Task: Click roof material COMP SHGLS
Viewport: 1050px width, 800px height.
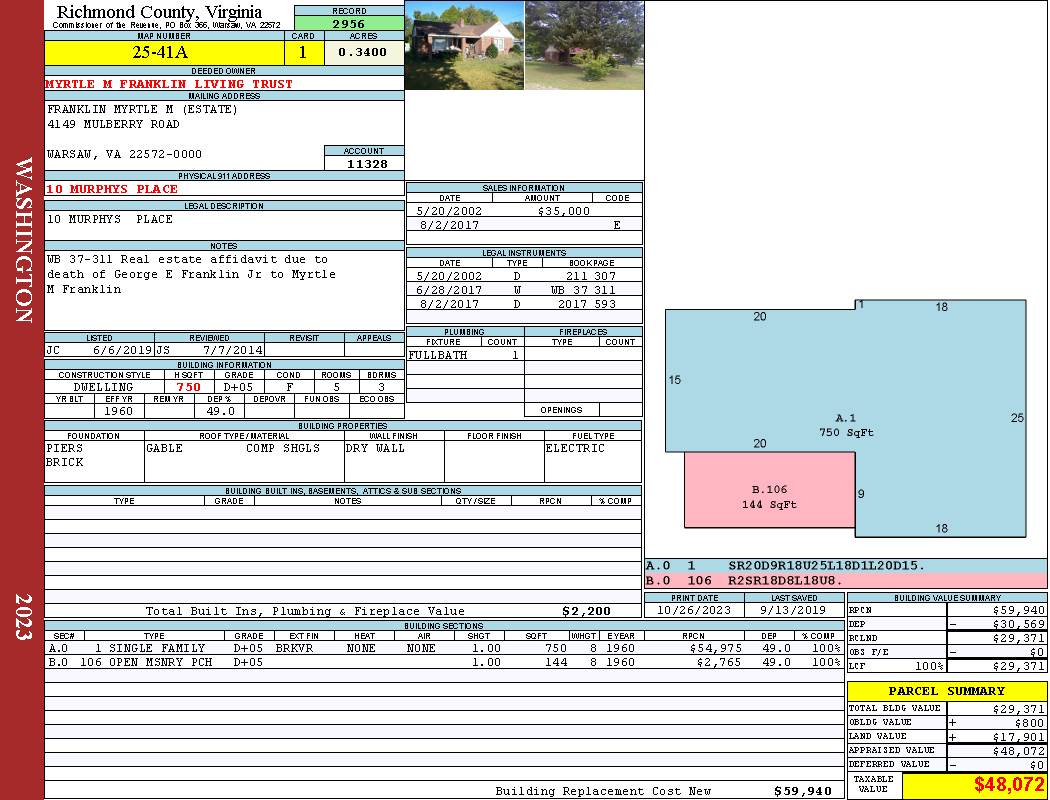Action: pyautogui.click(x=283, y=448)
